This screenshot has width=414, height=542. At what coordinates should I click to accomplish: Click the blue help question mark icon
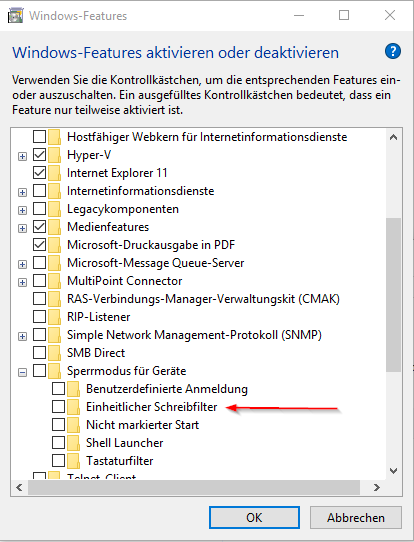[393, 52]
